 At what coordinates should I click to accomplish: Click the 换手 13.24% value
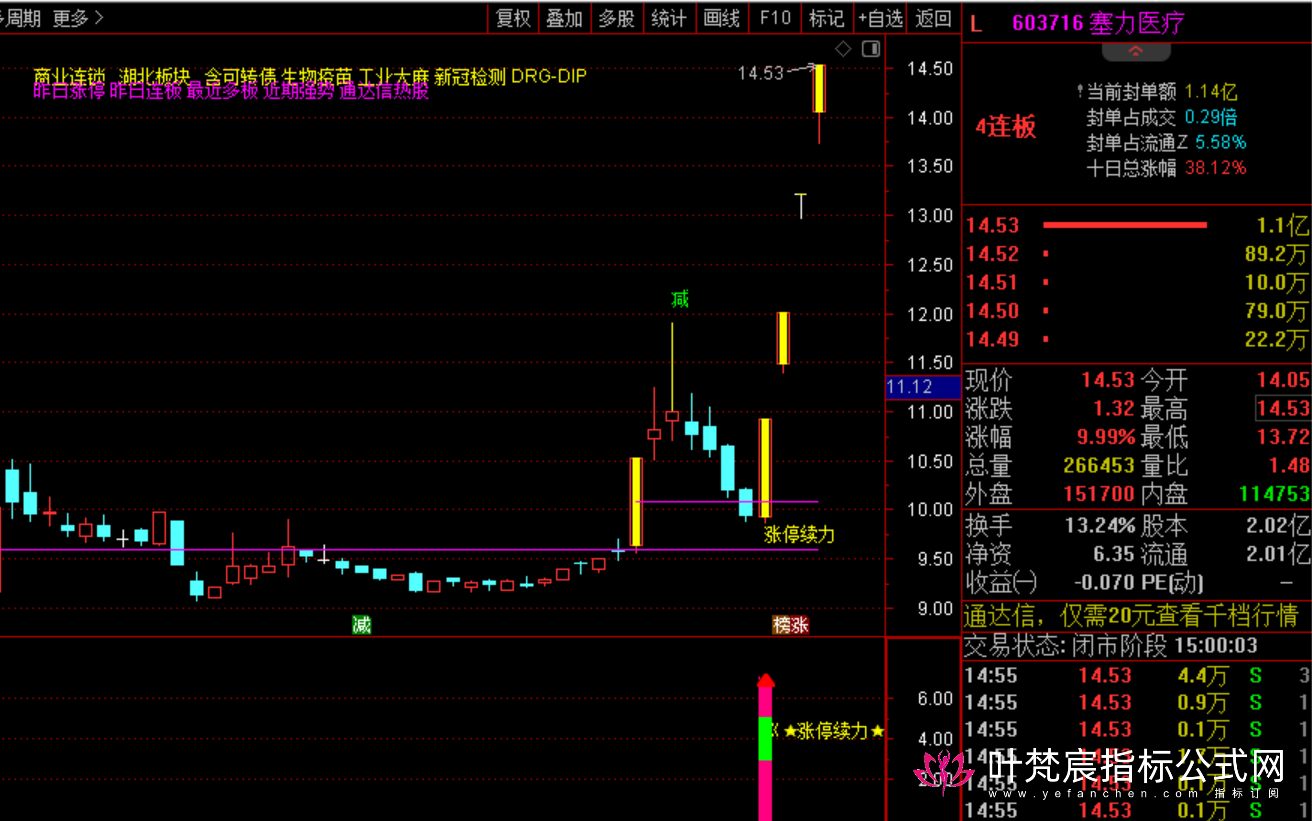(1100, 525)
